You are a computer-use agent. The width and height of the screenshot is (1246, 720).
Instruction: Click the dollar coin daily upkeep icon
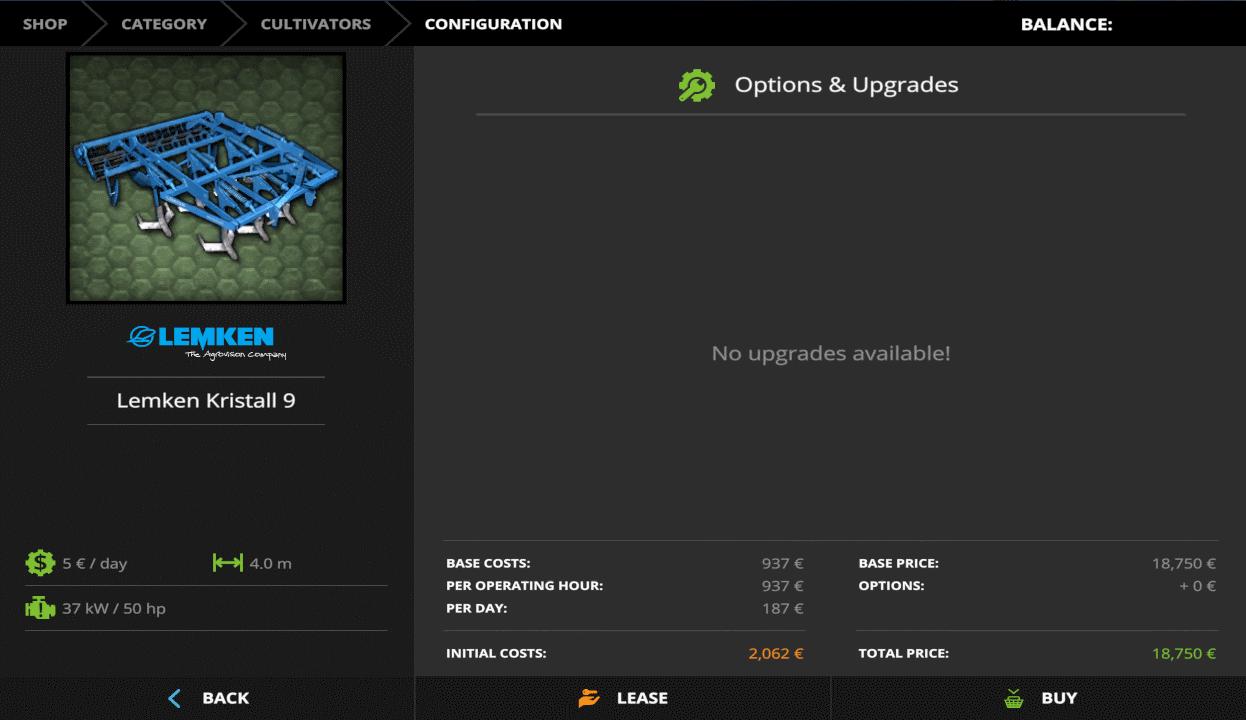point(40,563)
